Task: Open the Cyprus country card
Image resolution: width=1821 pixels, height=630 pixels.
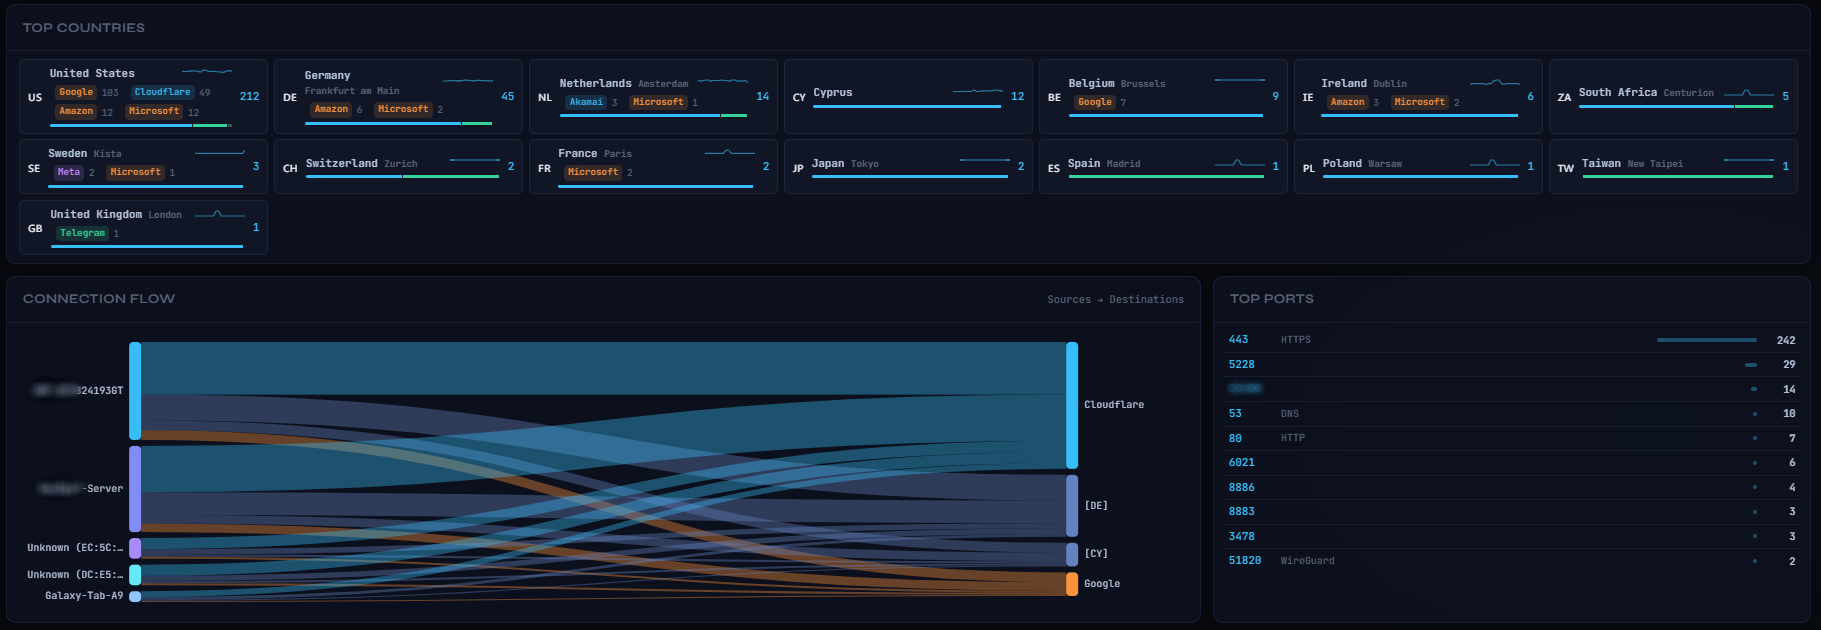Action: [908, 97]
